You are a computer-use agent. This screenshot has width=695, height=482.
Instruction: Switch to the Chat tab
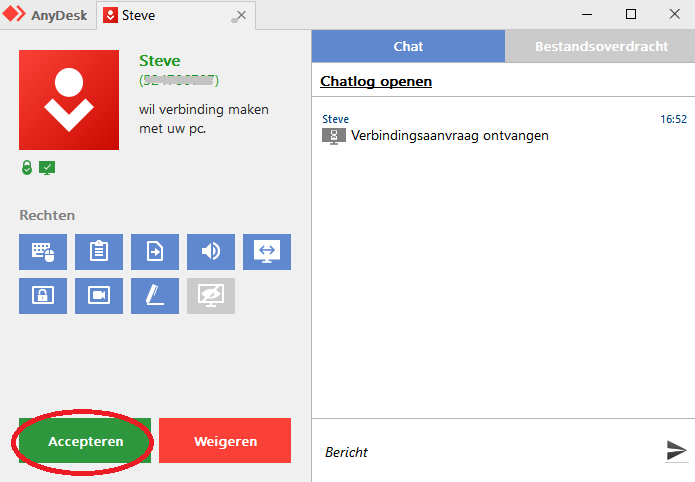408,46
